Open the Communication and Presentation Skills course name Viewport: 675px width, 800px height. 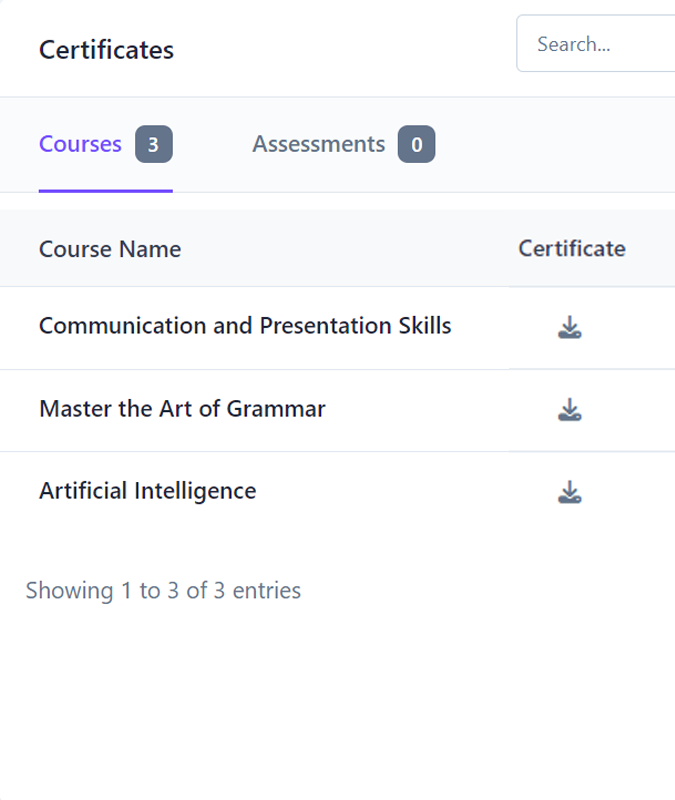(x=245, y=326)
